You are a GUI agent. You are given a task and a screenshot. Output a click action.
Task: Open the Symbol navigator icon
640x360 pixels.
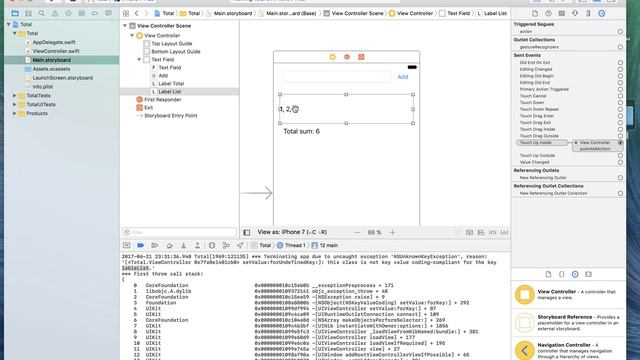tap(28, 13)
